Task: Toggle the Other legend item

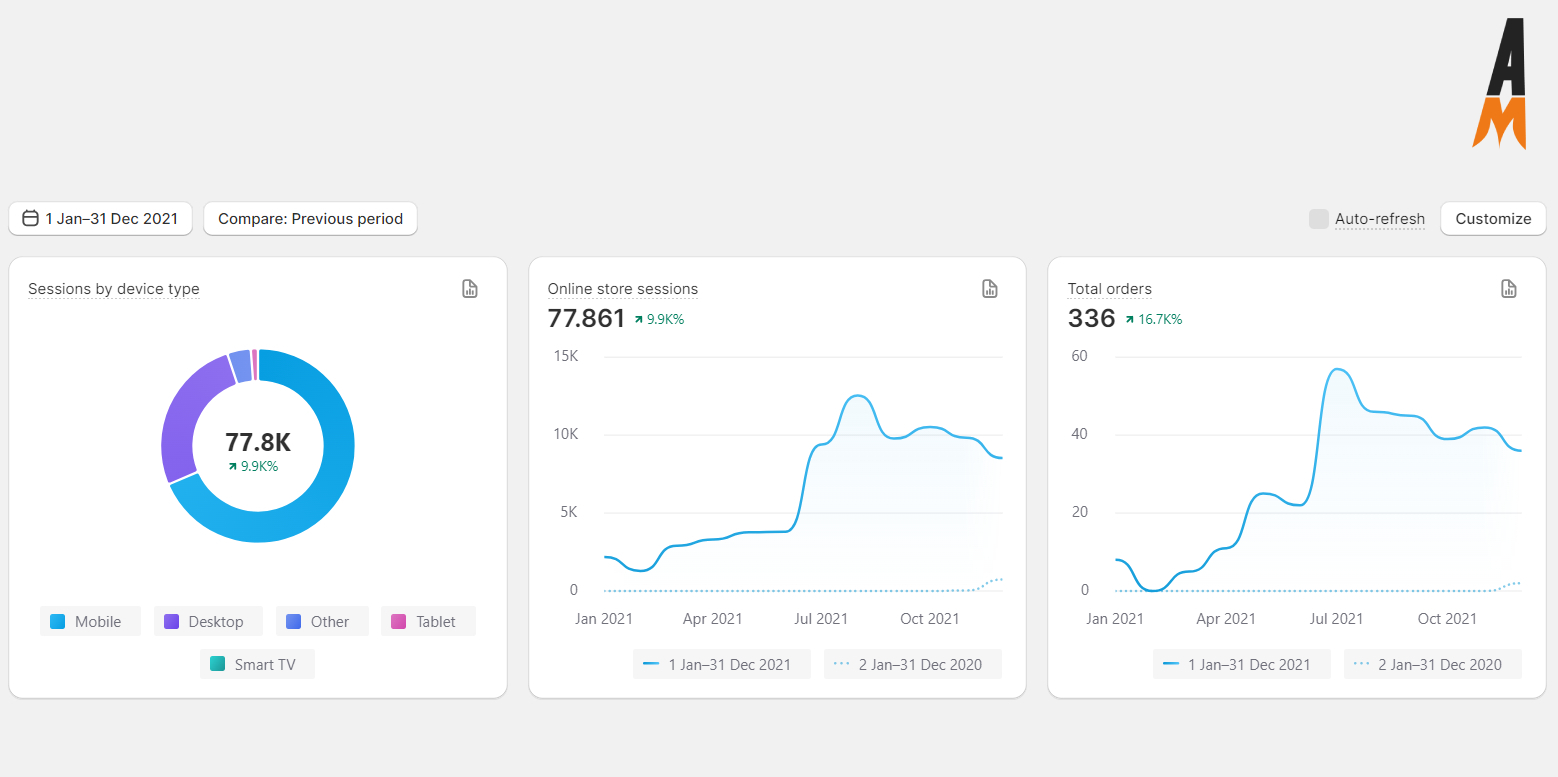Action: [322, 621]
